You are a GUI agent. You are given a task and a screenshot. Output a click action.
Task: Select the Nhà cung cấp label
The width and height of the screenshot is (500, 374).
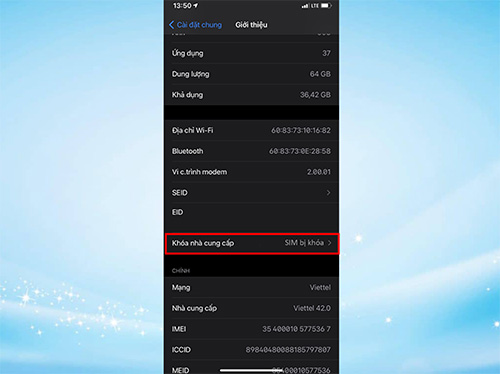pyautogui.click(x=194, y=308)
